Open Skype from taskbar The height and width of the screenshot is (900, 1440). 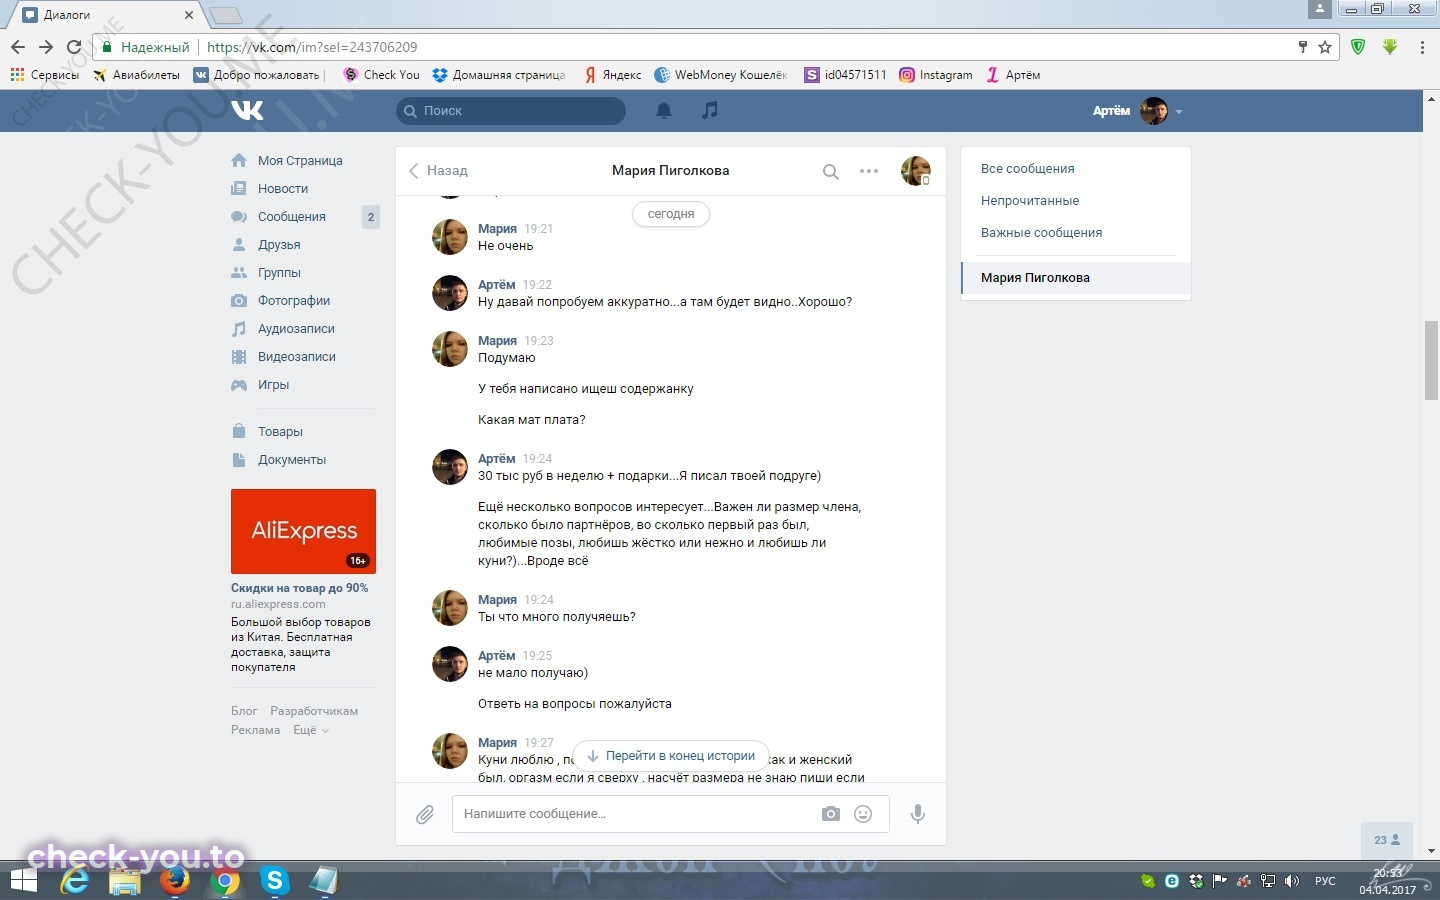click(274, 881)
